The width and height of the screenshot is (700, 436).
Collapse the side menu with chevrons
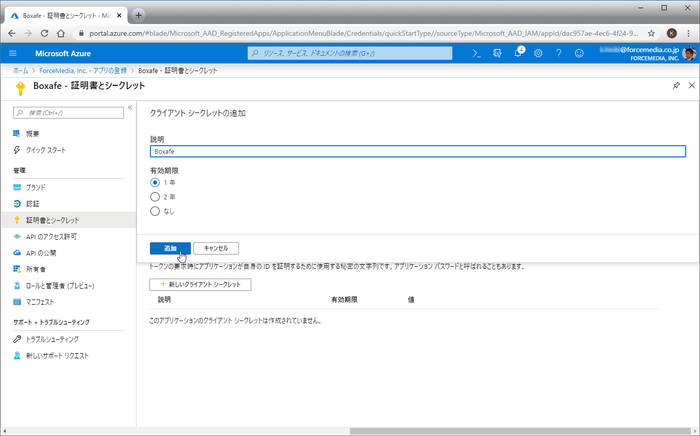pyautogui.click(x=130, y=107)
